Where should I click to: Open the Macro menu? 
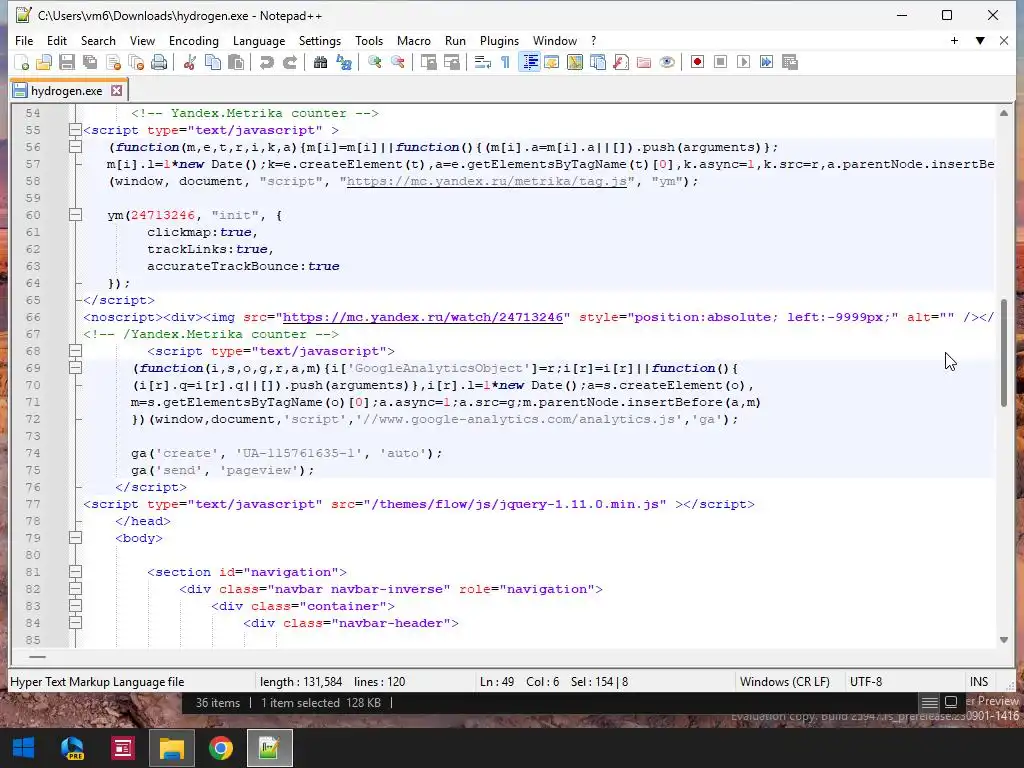click(414, 40)
